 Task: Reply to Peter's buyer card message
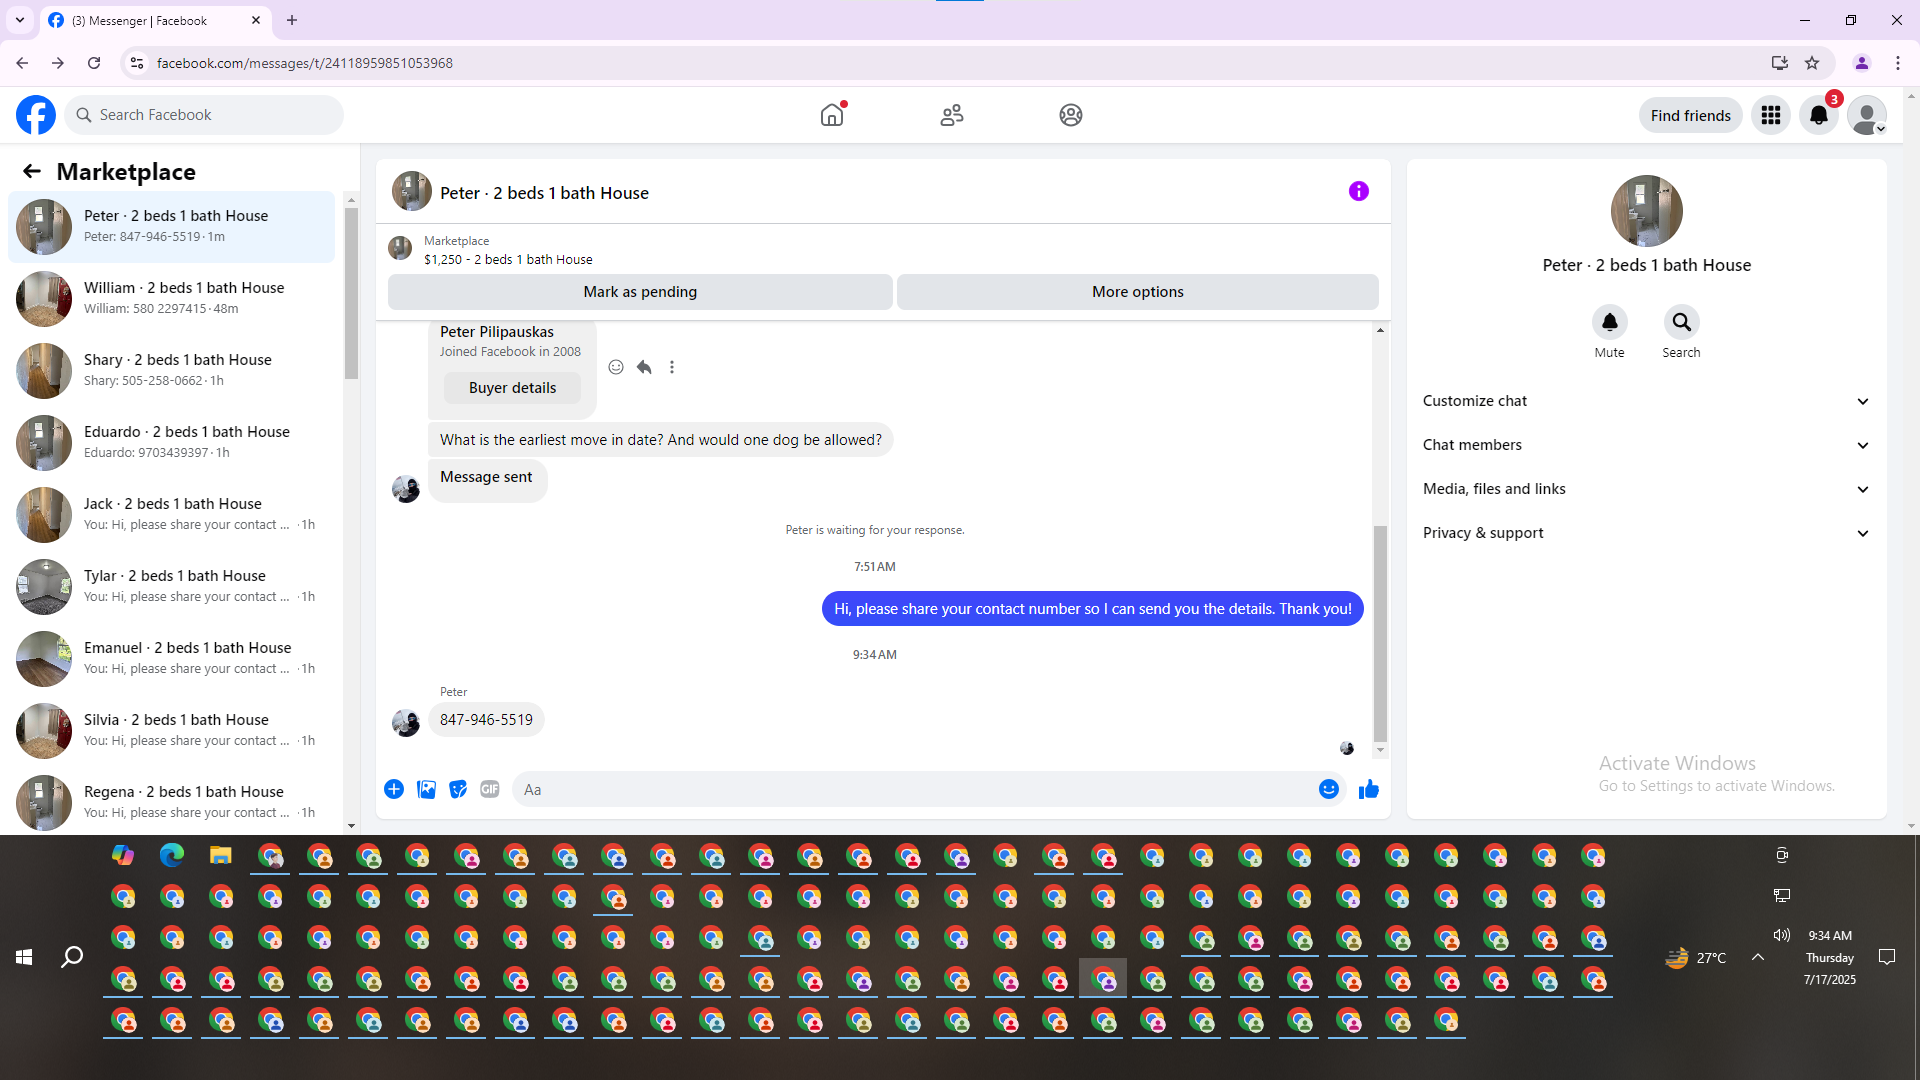644,367
